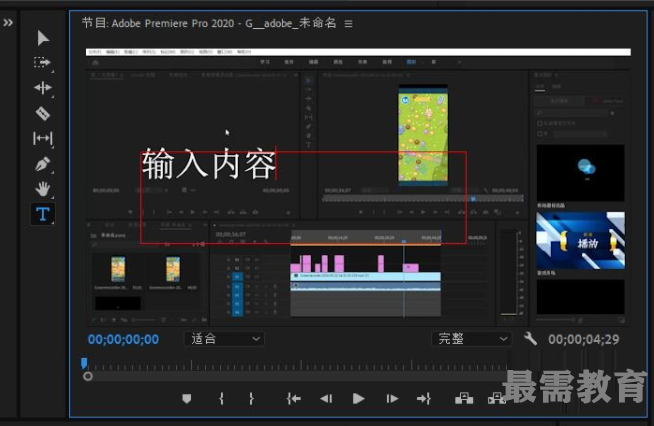Expand the collapsed panel with double chevron
This screenshot has height=426, width=654.
8,22
